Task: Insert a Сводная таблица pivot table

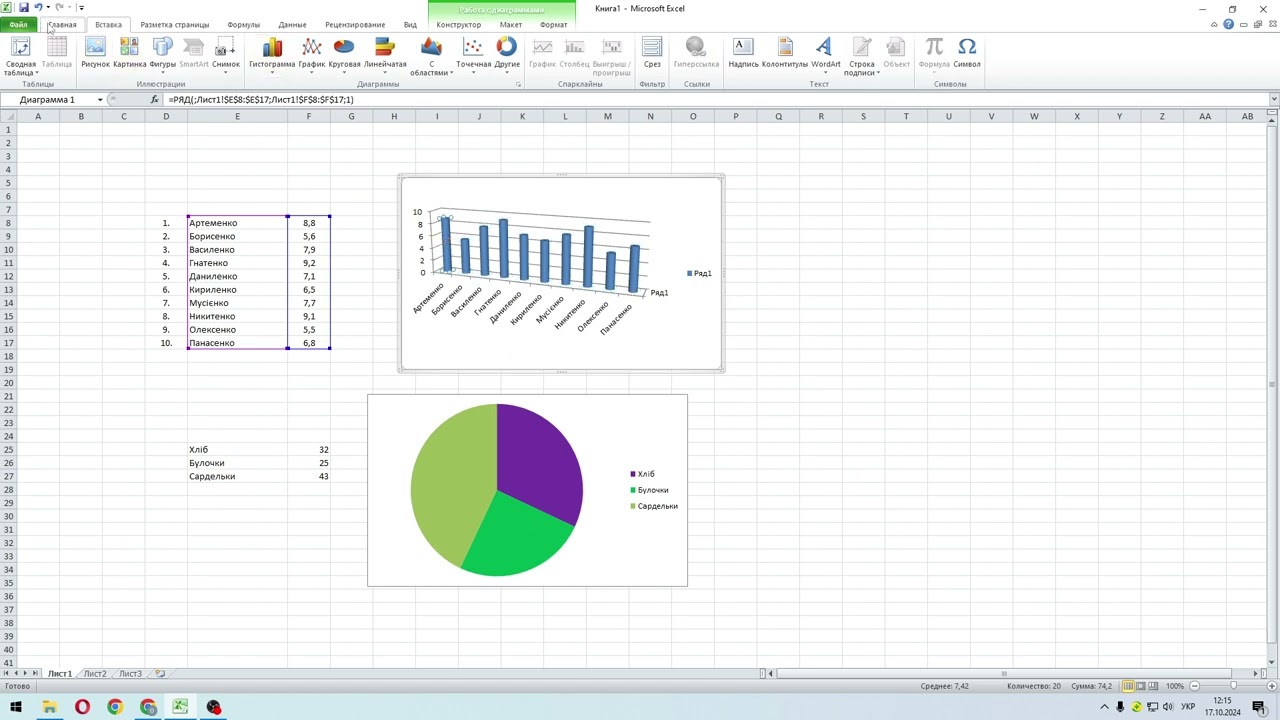Action: click(x=21, y=56)
